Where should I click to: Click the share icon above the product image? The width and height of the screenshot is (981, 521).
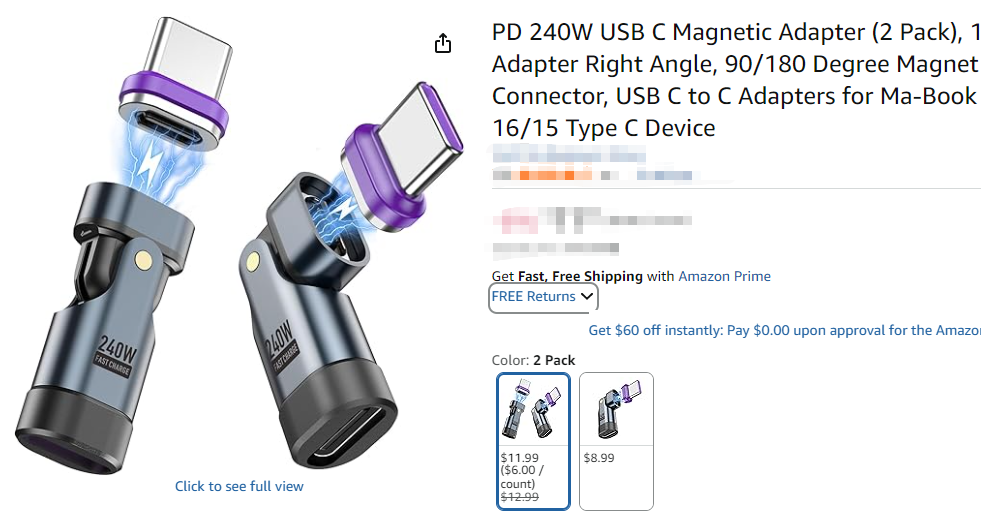pyautogui.click(x=443, y=43)
